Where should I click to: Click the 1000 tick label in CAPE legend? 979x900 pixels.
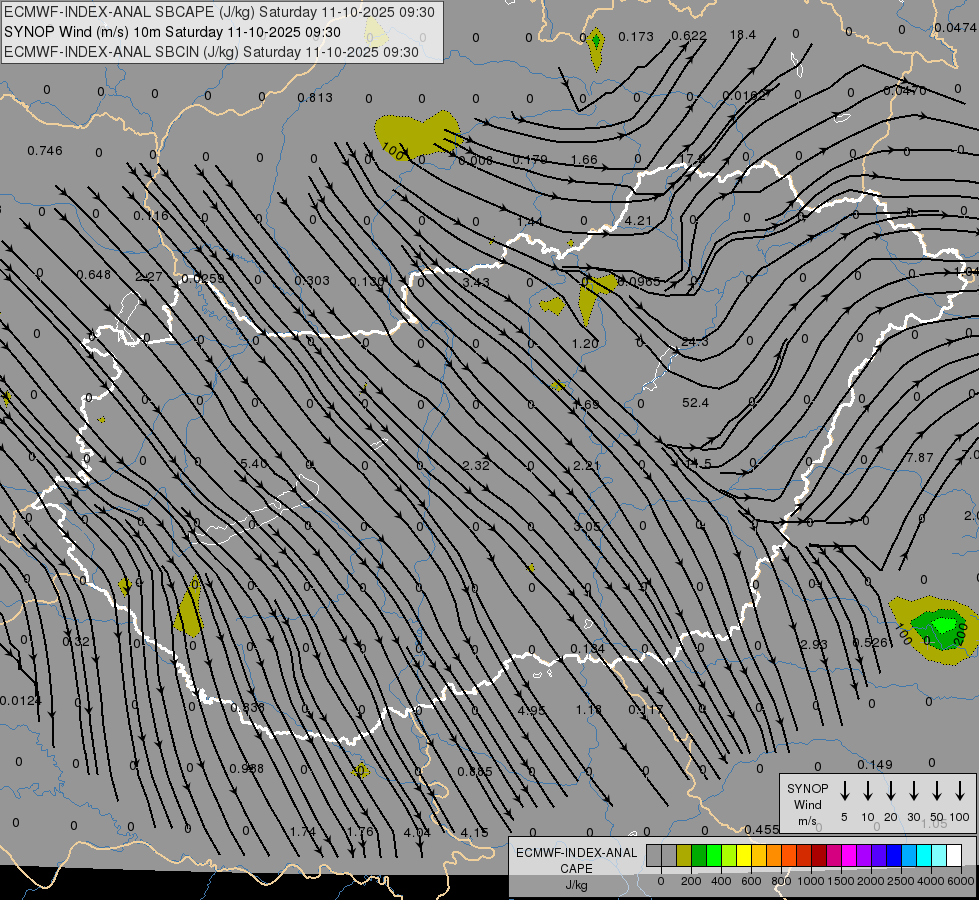point(810,881)
